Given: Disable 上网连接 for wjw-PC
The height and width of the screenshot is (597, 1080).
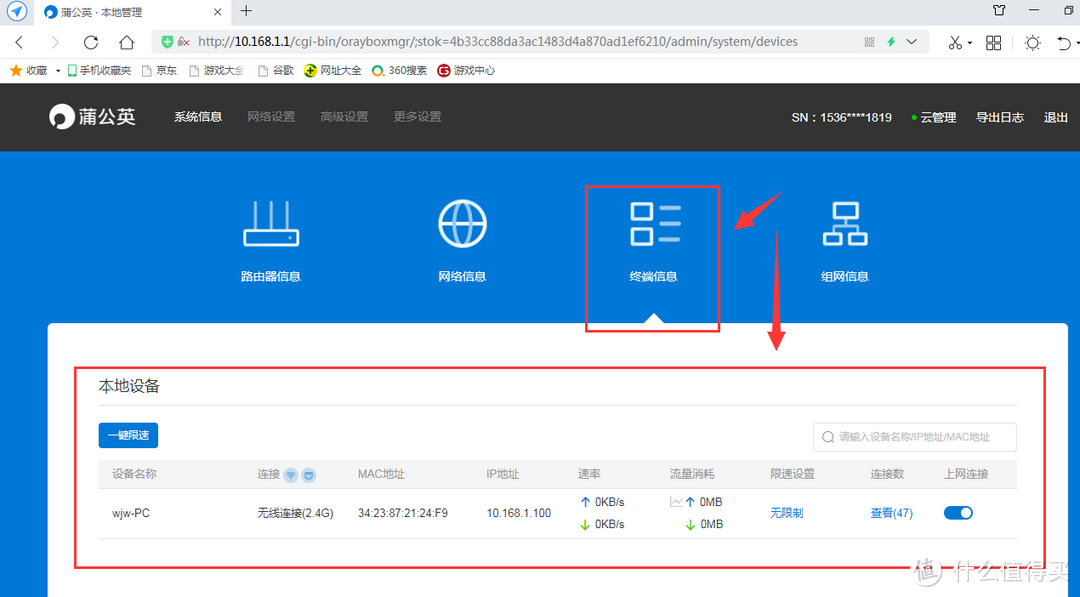Looking at the screenshot, I should pyautogui.click(x=957, y=512).
